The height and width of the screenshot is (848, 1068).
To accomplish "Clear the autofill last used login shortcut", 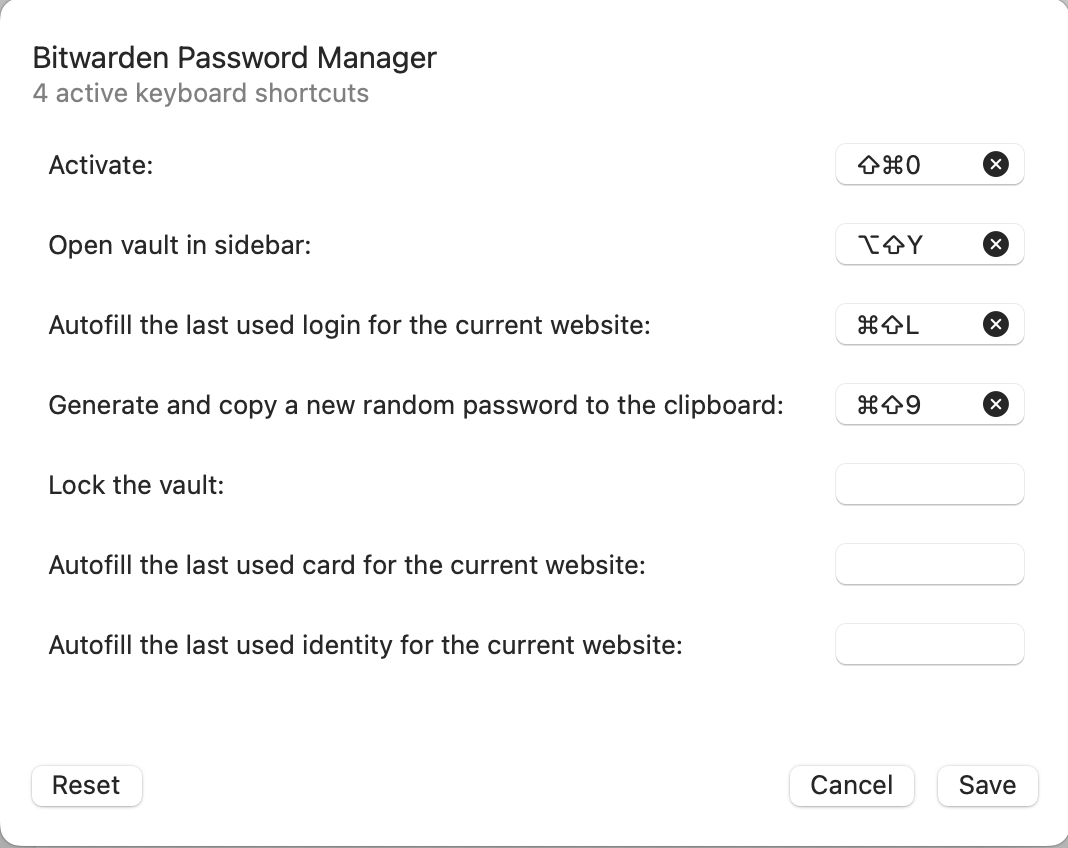I will click(995, 324).
